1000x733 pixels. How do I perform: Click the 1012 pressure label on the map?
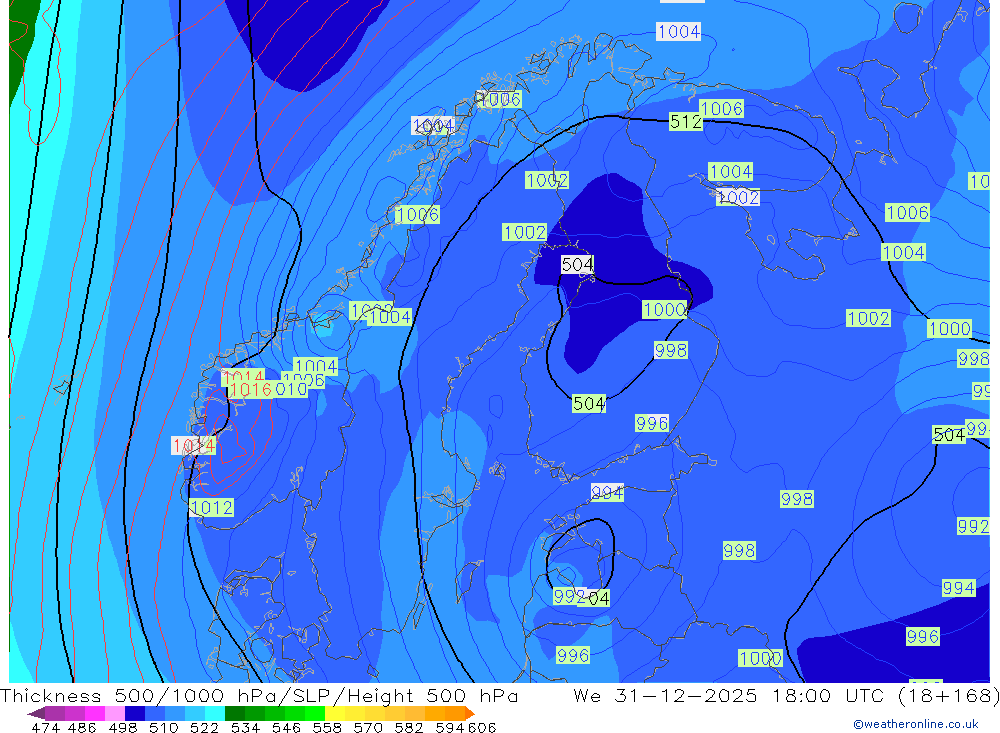212,508
